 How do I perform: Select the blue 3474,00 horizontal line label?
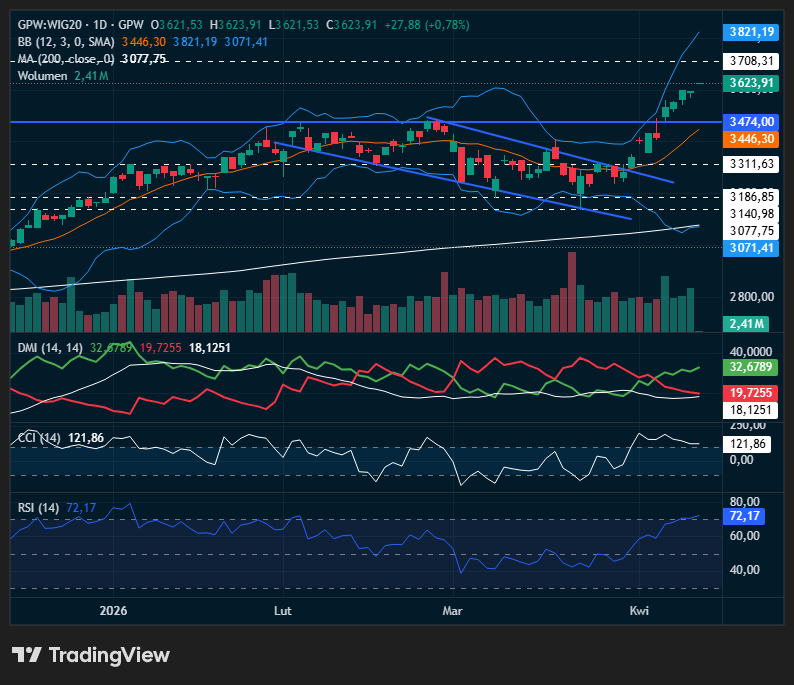coord(751,121)
